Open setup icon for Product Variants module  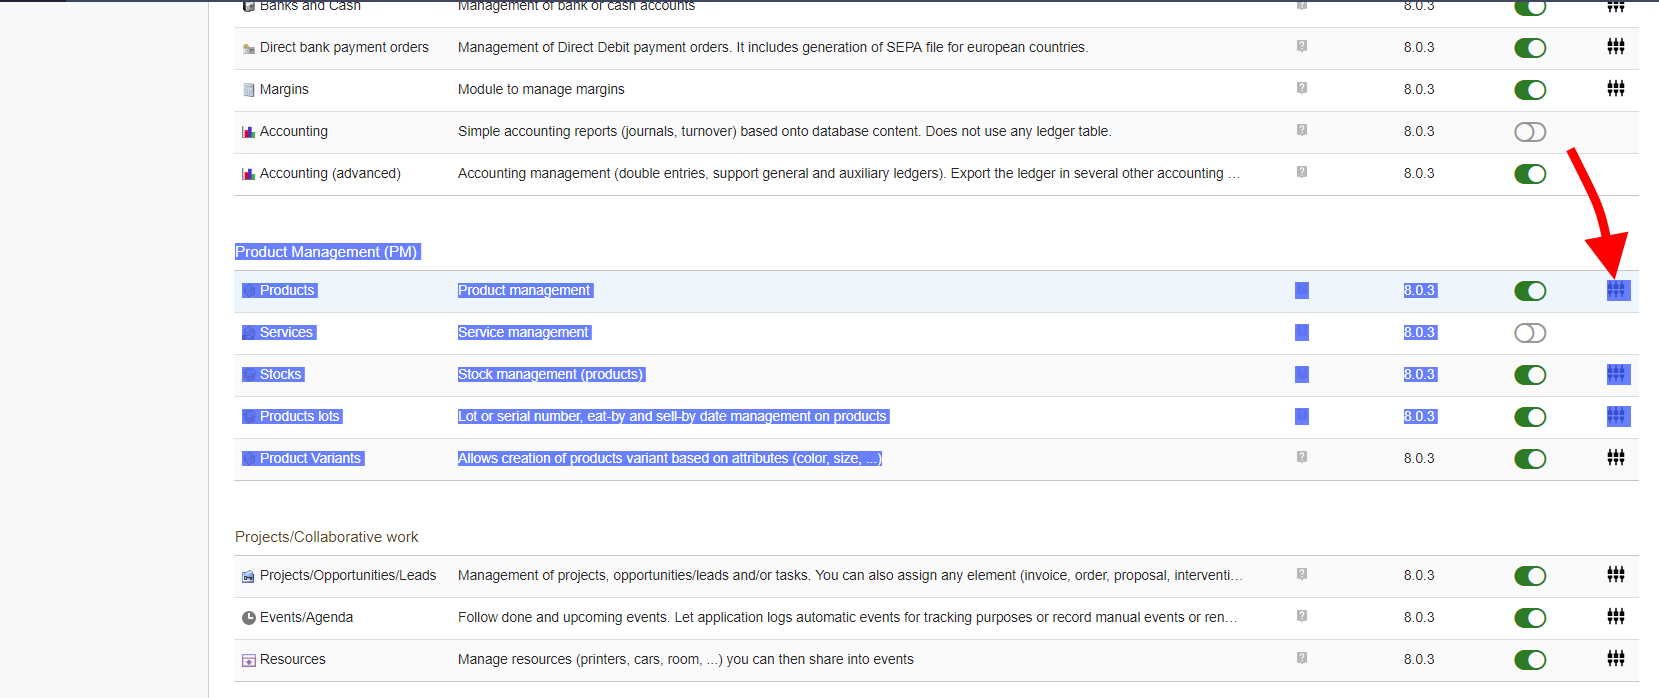pyautogui.click(x=1616, y=458)
